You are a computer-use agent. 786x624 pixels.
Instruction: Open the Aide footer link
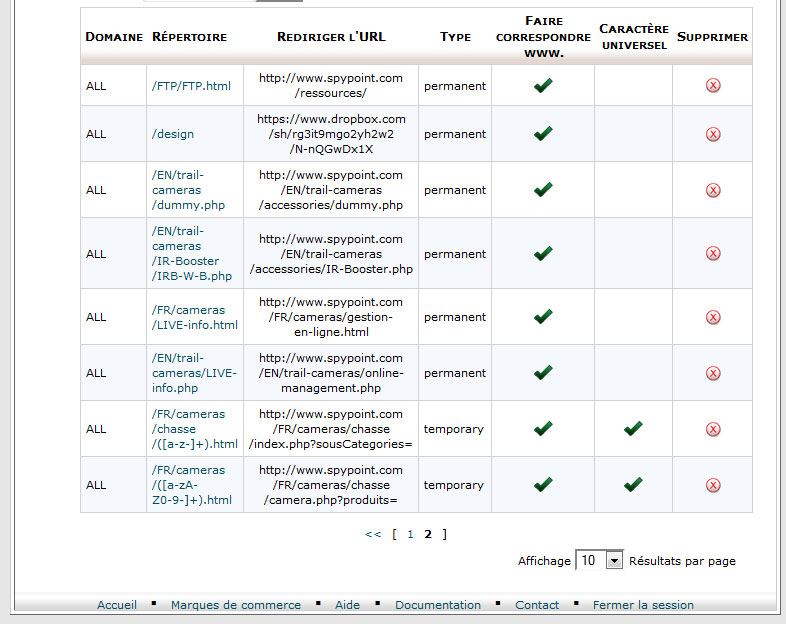347,605
